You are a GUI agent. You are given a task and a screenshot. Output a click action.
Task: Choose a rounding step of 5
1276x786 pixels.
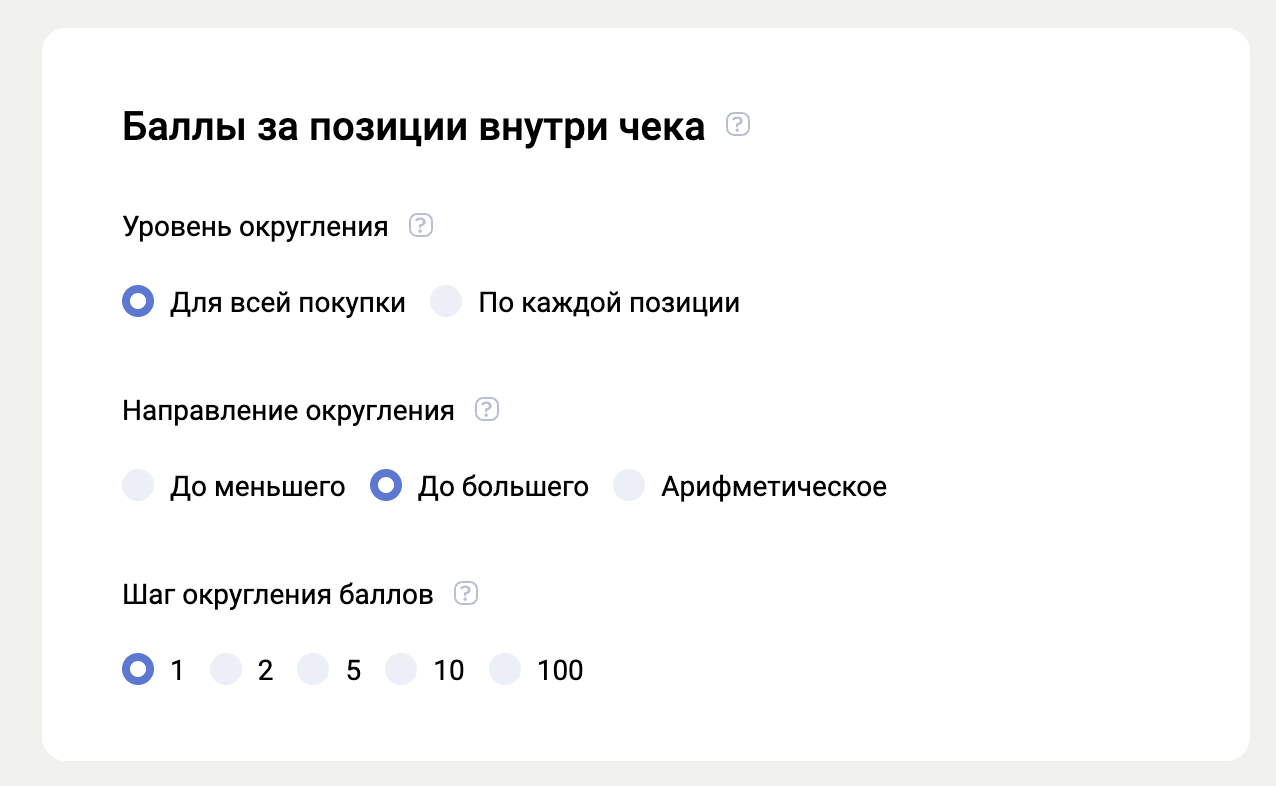tap(314, 669)
